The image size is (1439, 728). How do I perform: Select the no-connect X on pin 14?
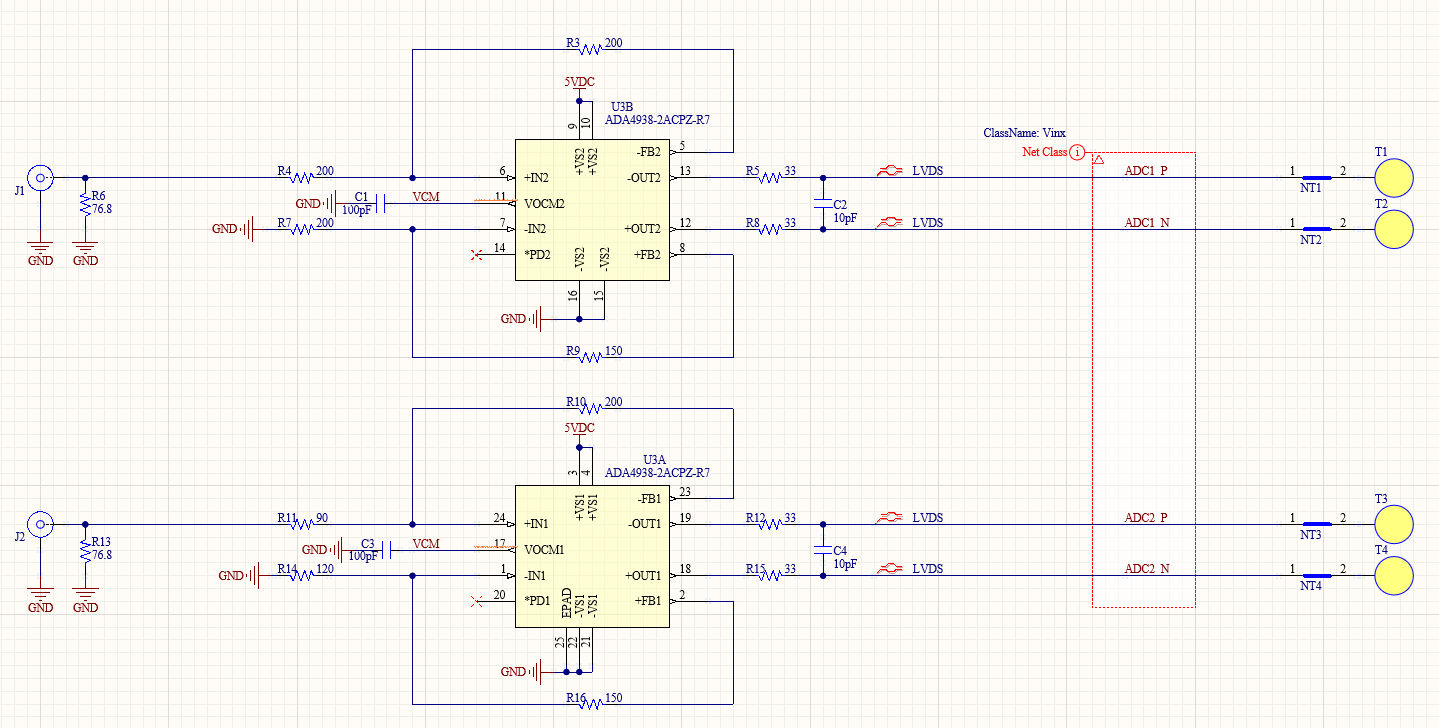coord(476,256)
